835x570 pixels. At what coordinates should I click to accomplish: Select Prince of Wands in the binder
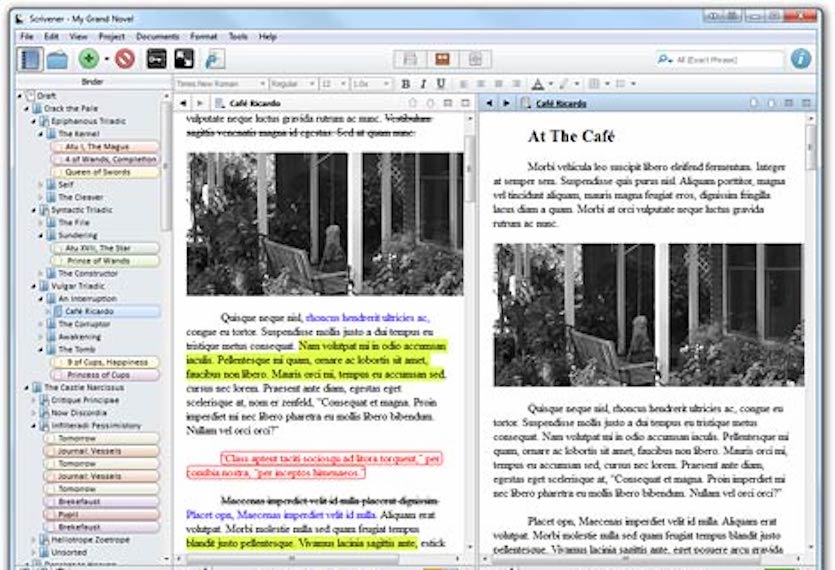[104, 261]
